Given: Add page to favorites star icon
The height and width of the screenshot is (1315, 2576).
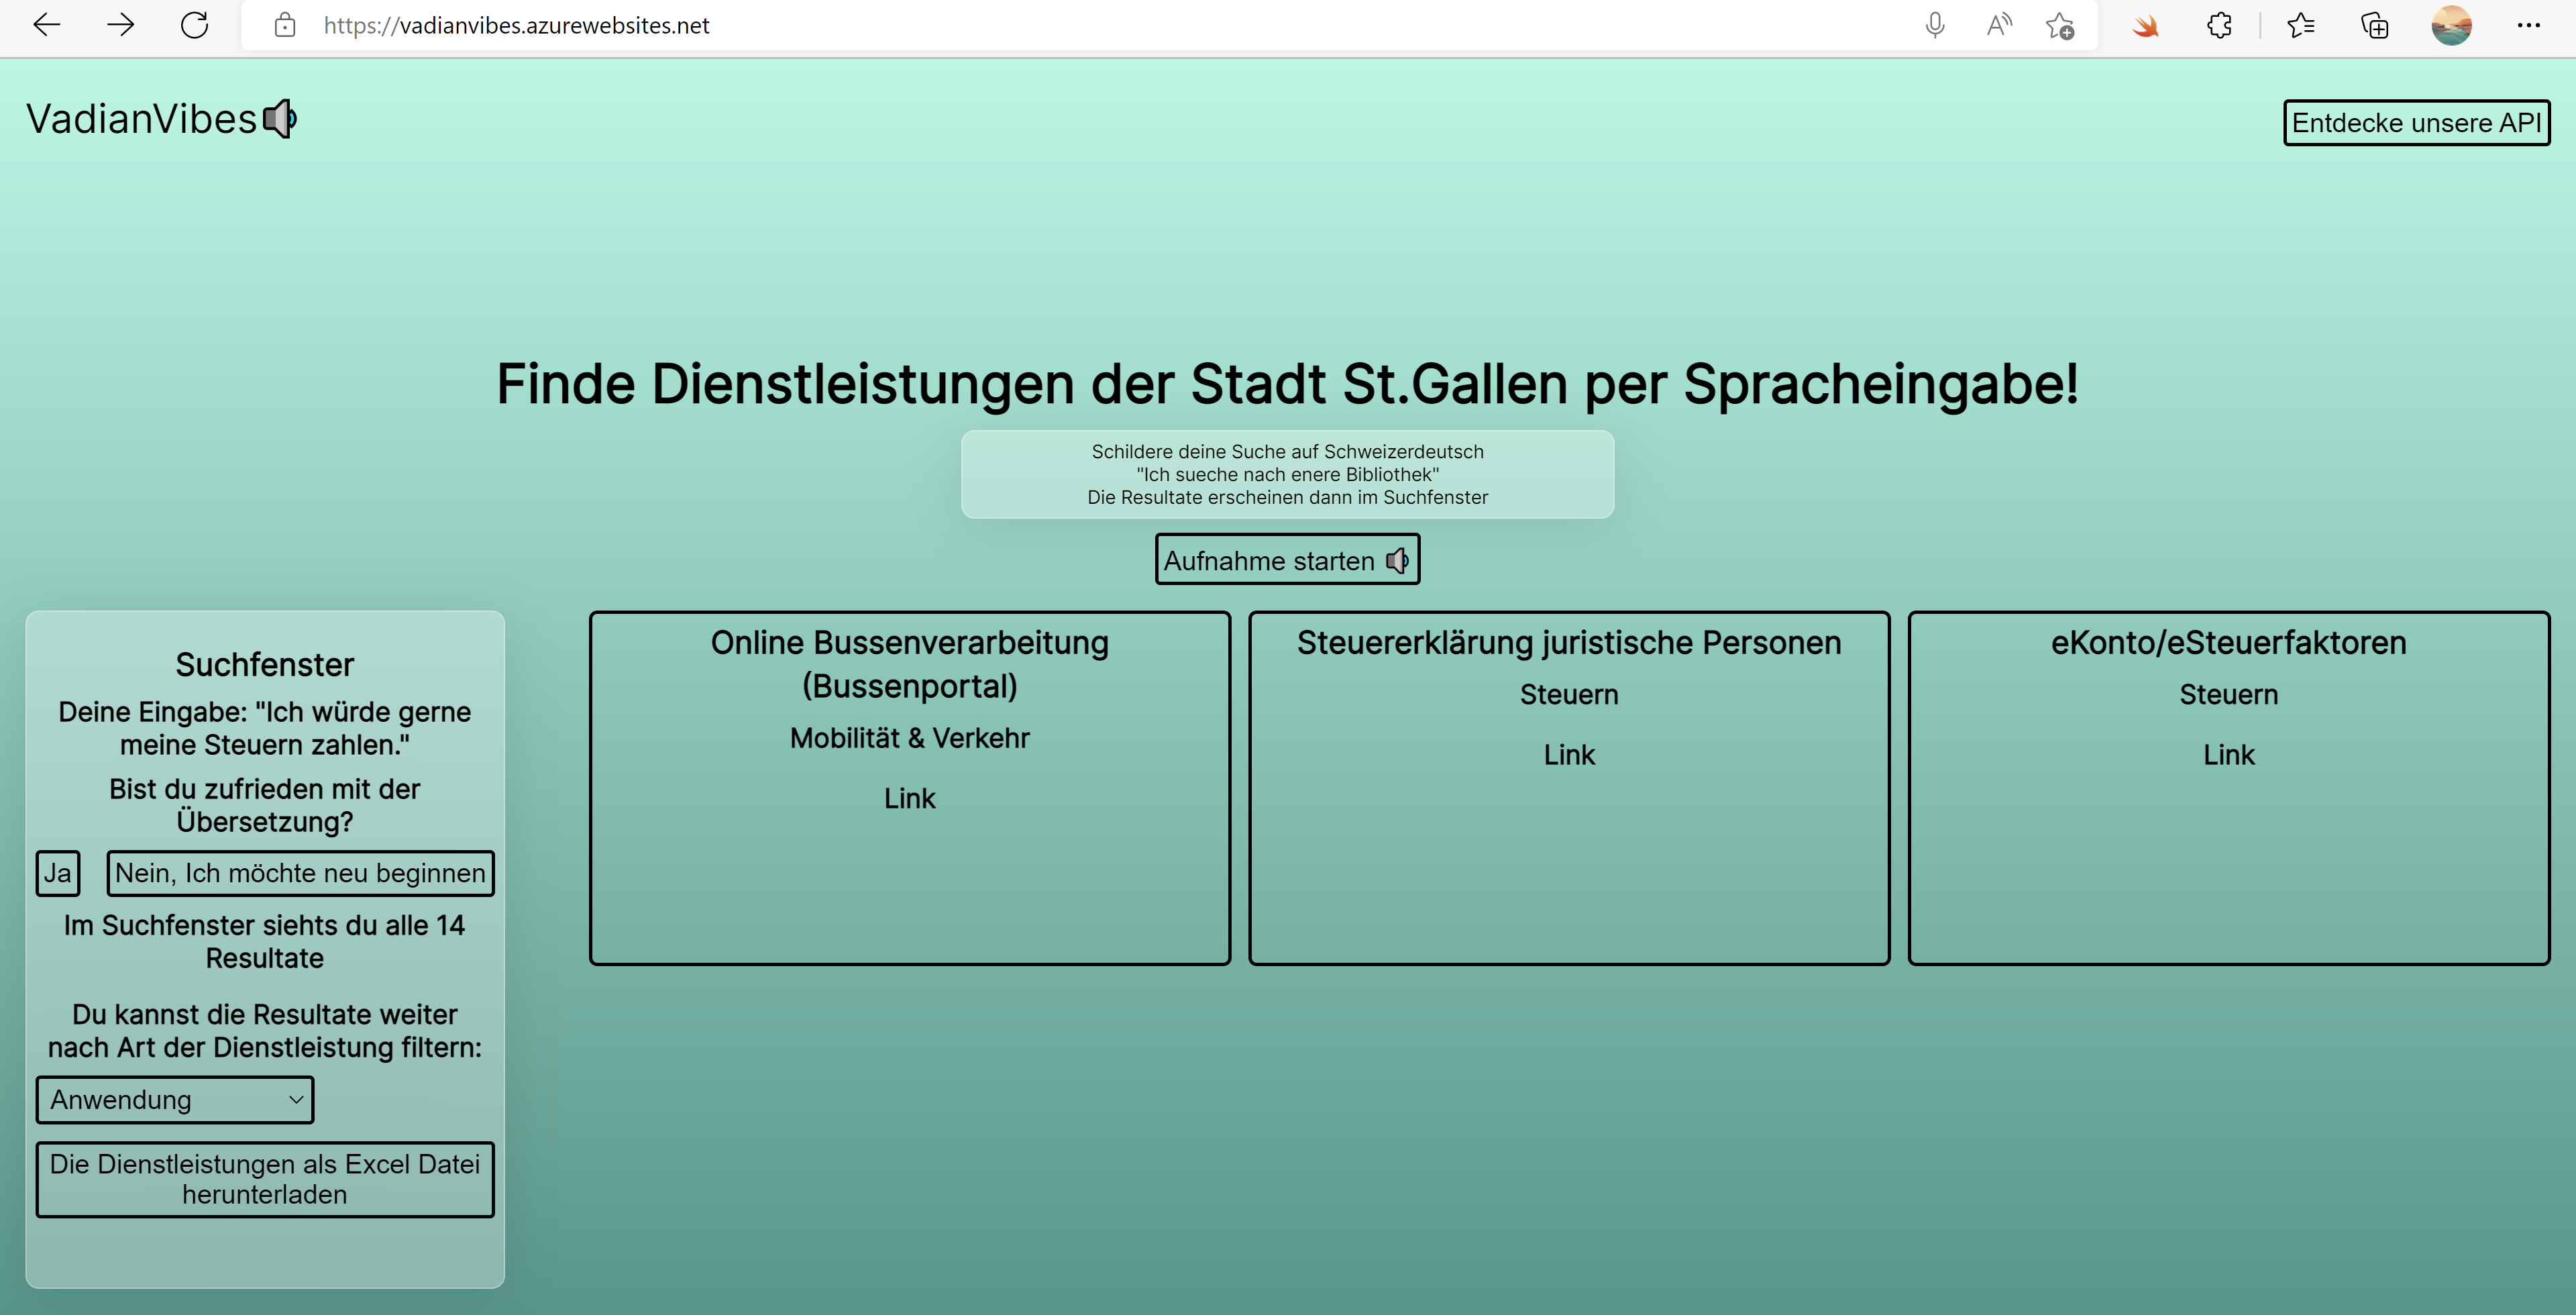Looking at the screenshot, I should click(2060, 25).
